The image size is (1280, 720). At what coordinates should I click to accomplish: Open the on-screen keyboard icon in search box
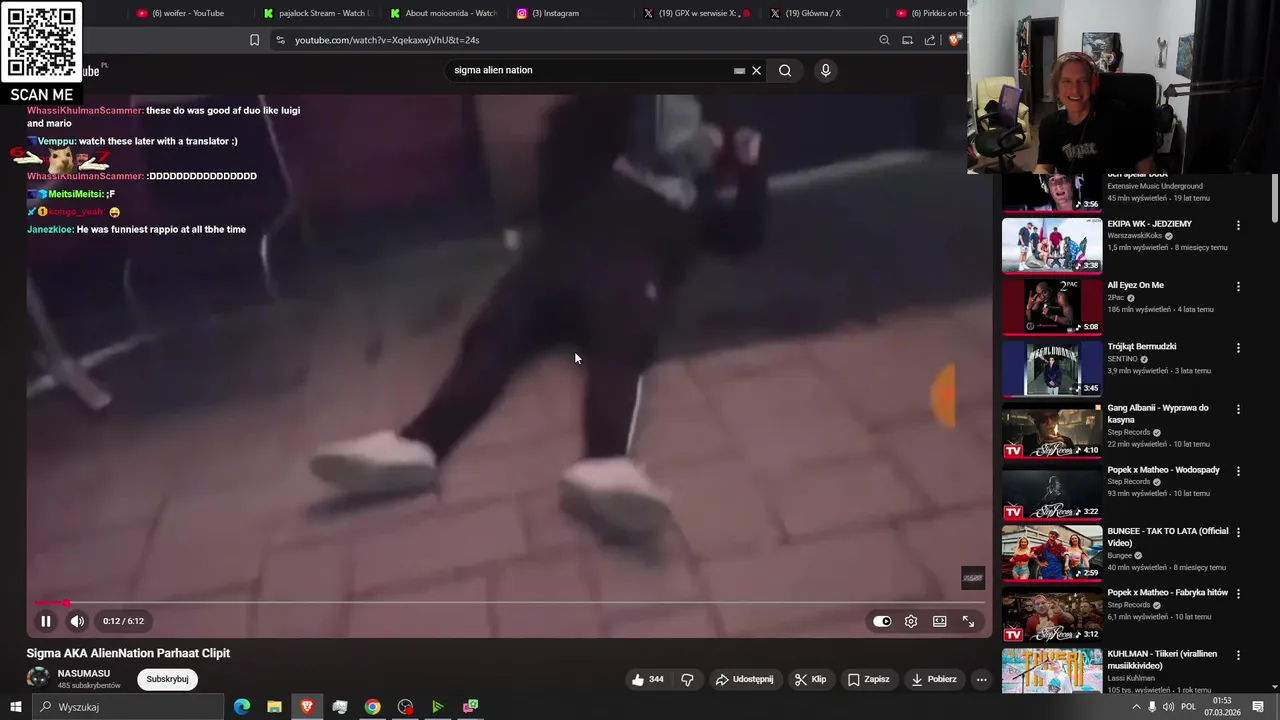click(739, 70)
